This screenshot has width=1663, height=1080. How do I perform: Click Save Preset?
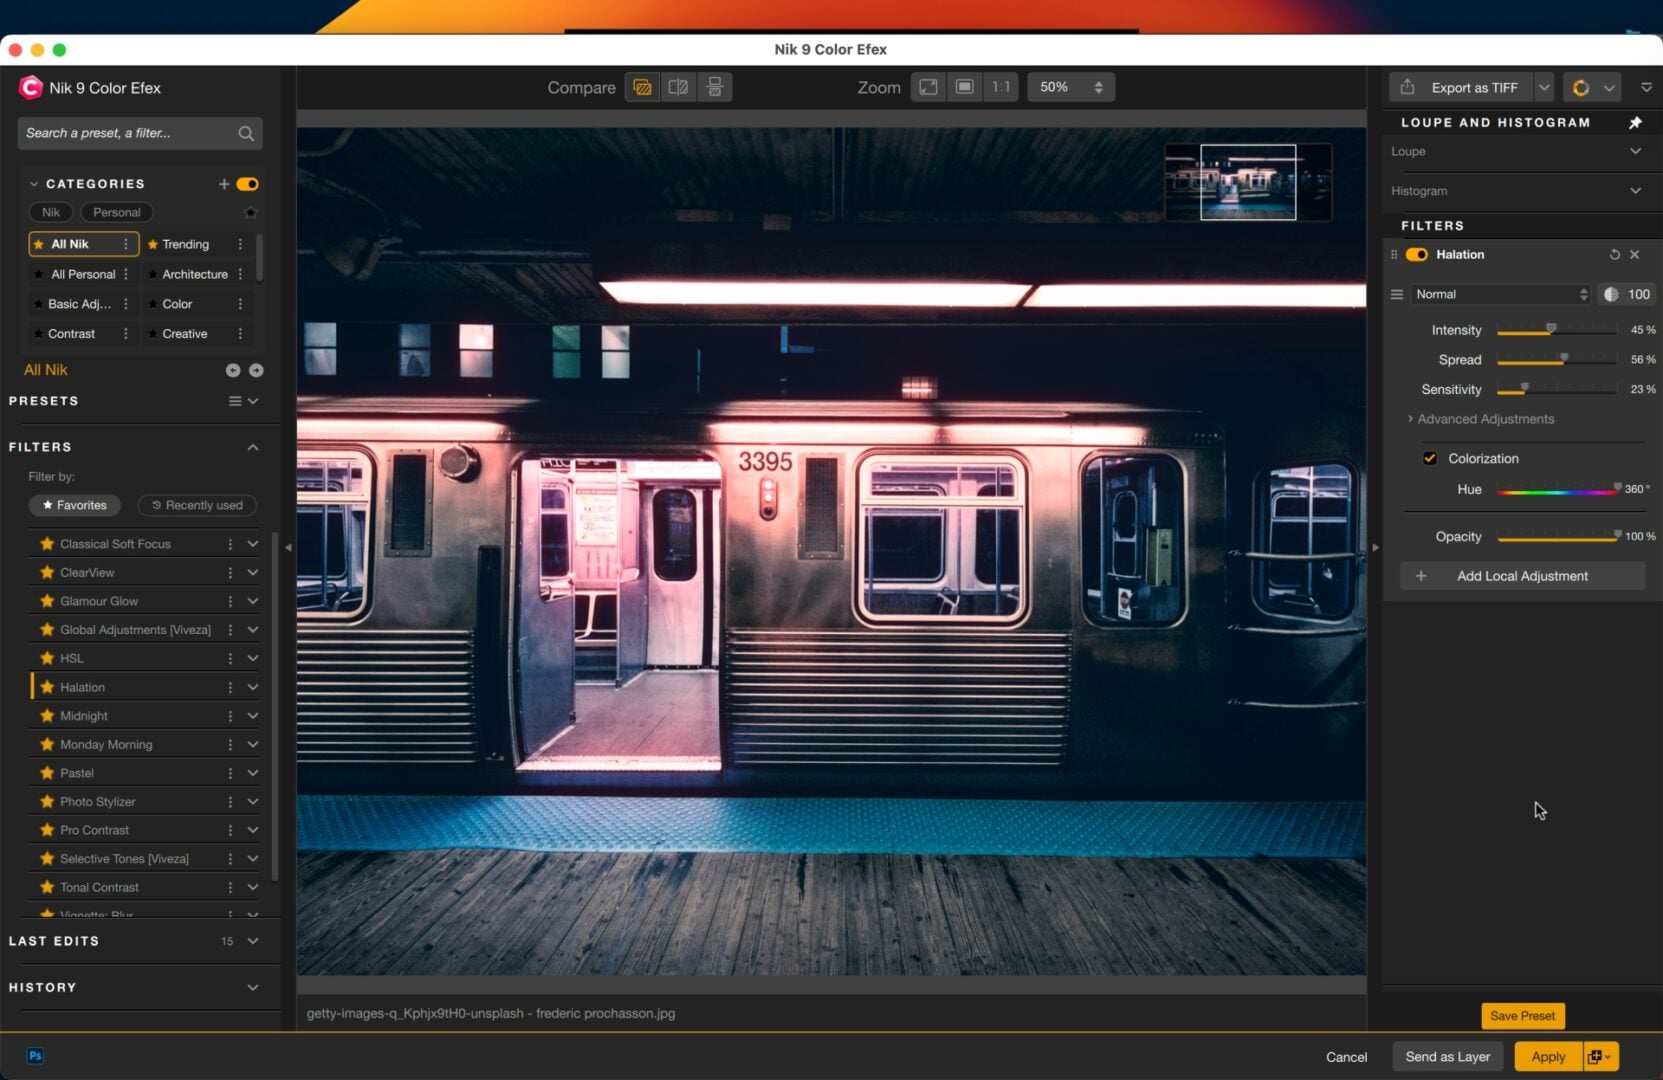tap(1522, 1015)
